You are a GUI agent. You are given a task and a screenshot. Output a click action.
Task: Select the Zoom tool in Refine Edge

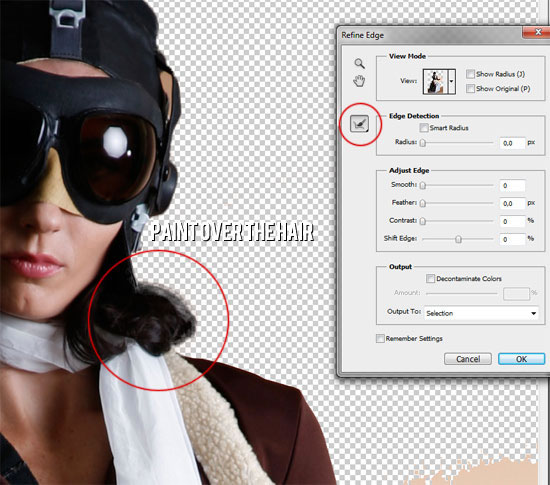point(359,63)
